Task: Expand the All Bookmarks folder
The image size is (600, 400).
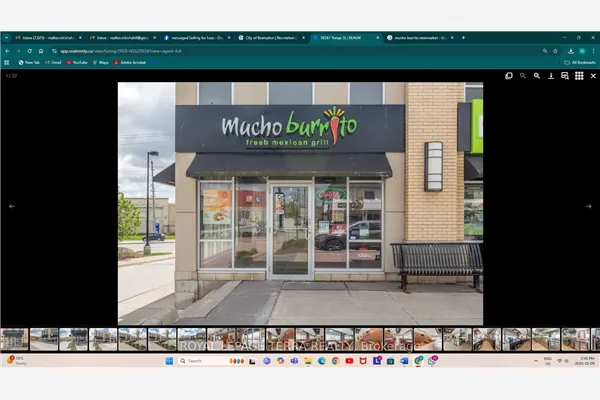Action: pyautogui.click(x=580, y=62)
